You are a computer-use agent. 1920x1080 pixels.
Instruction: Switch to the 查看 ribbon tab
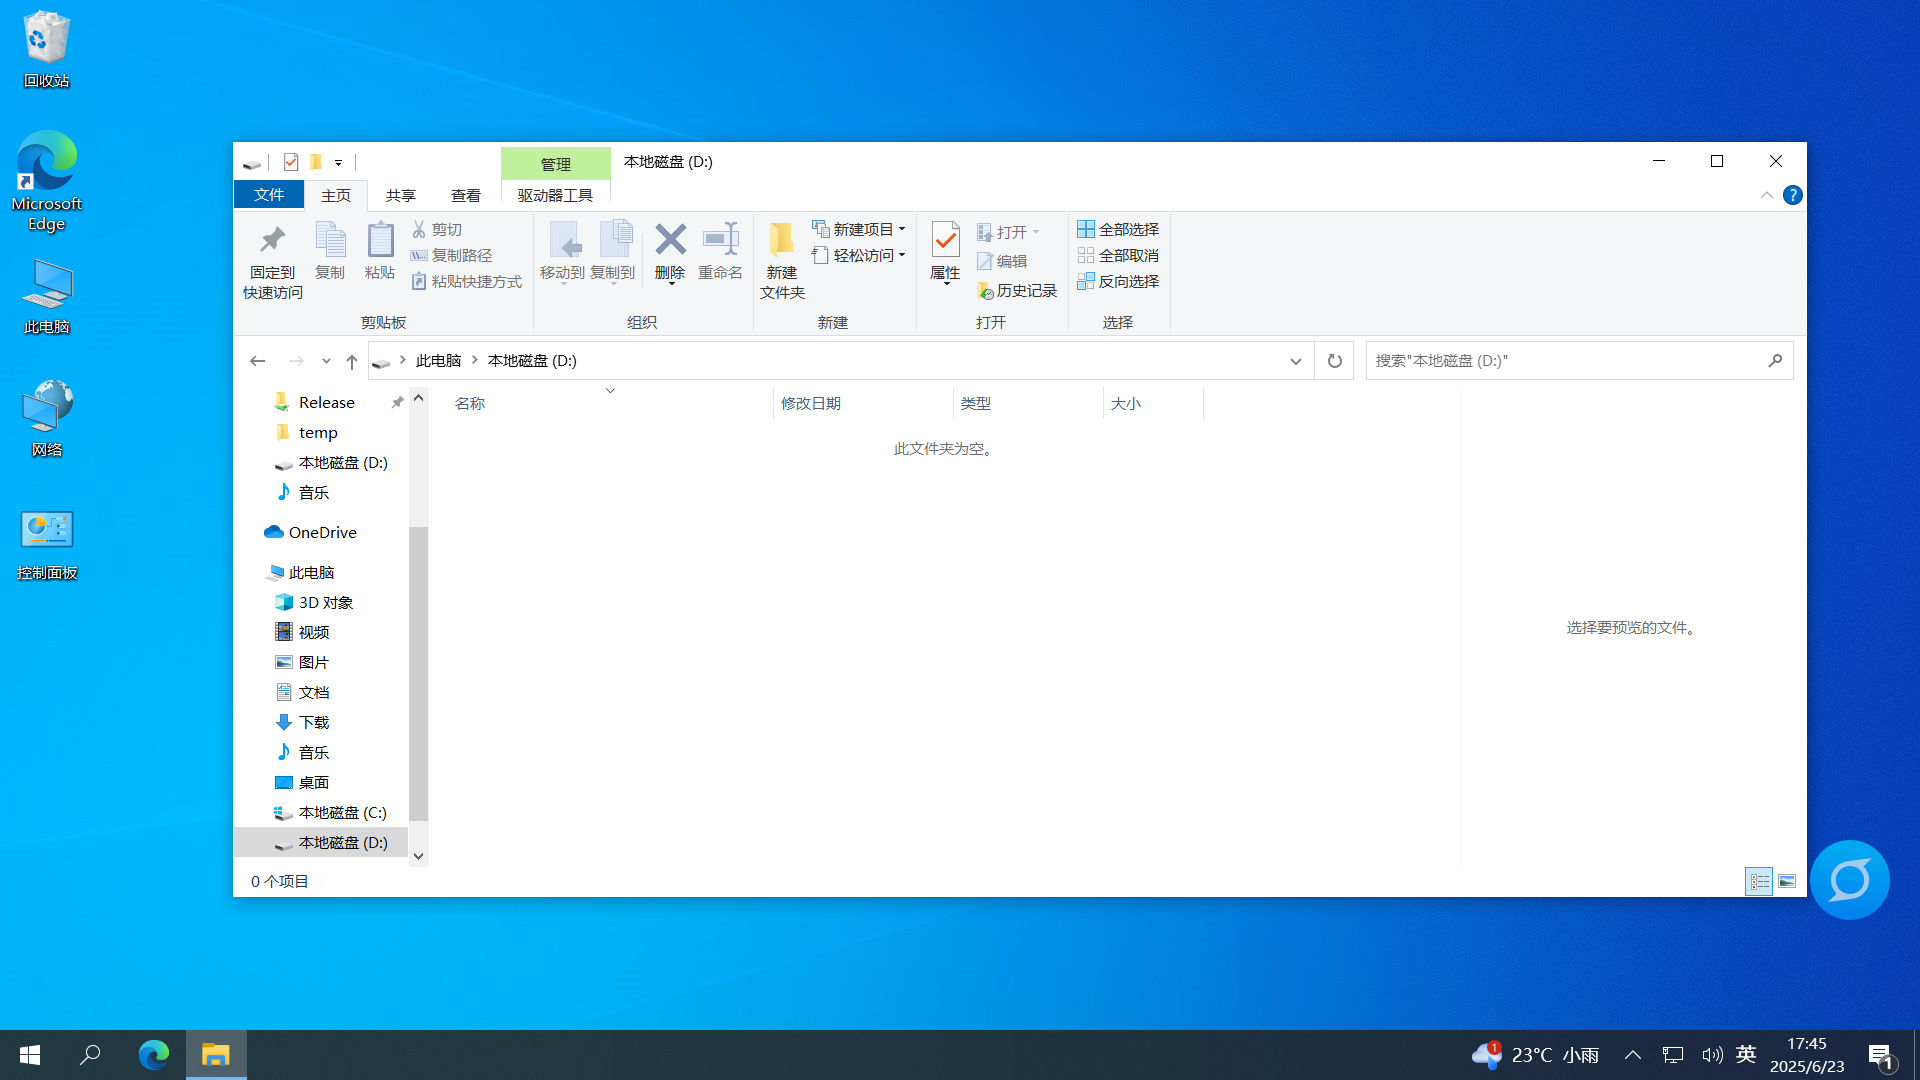point(466,195)
